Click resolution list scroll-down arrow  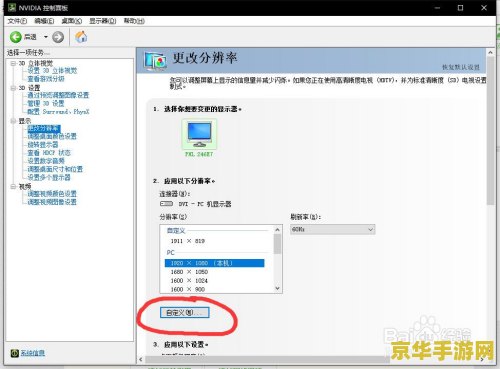[x=277, y=289]
